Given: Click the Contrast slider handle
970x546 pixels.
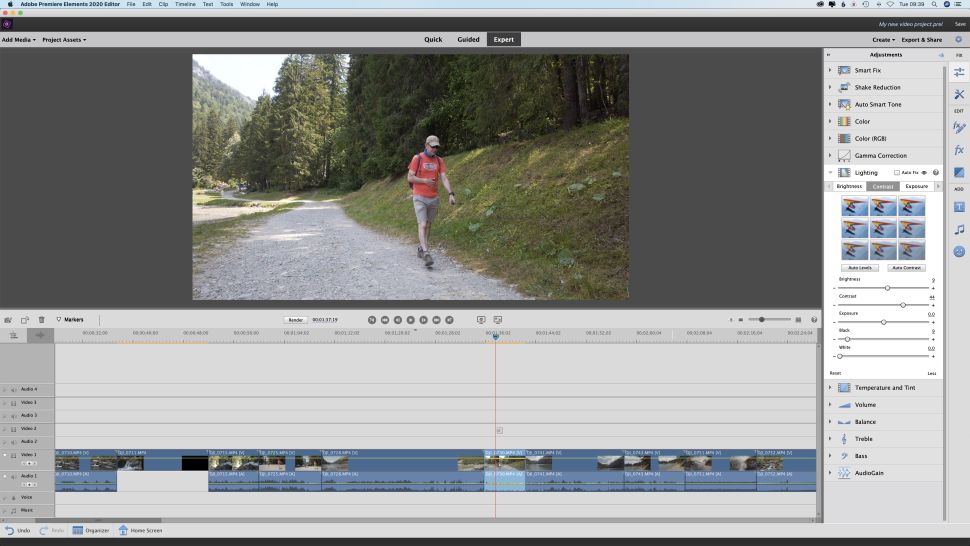Looking at the screenshot, I should pos(903,305).
